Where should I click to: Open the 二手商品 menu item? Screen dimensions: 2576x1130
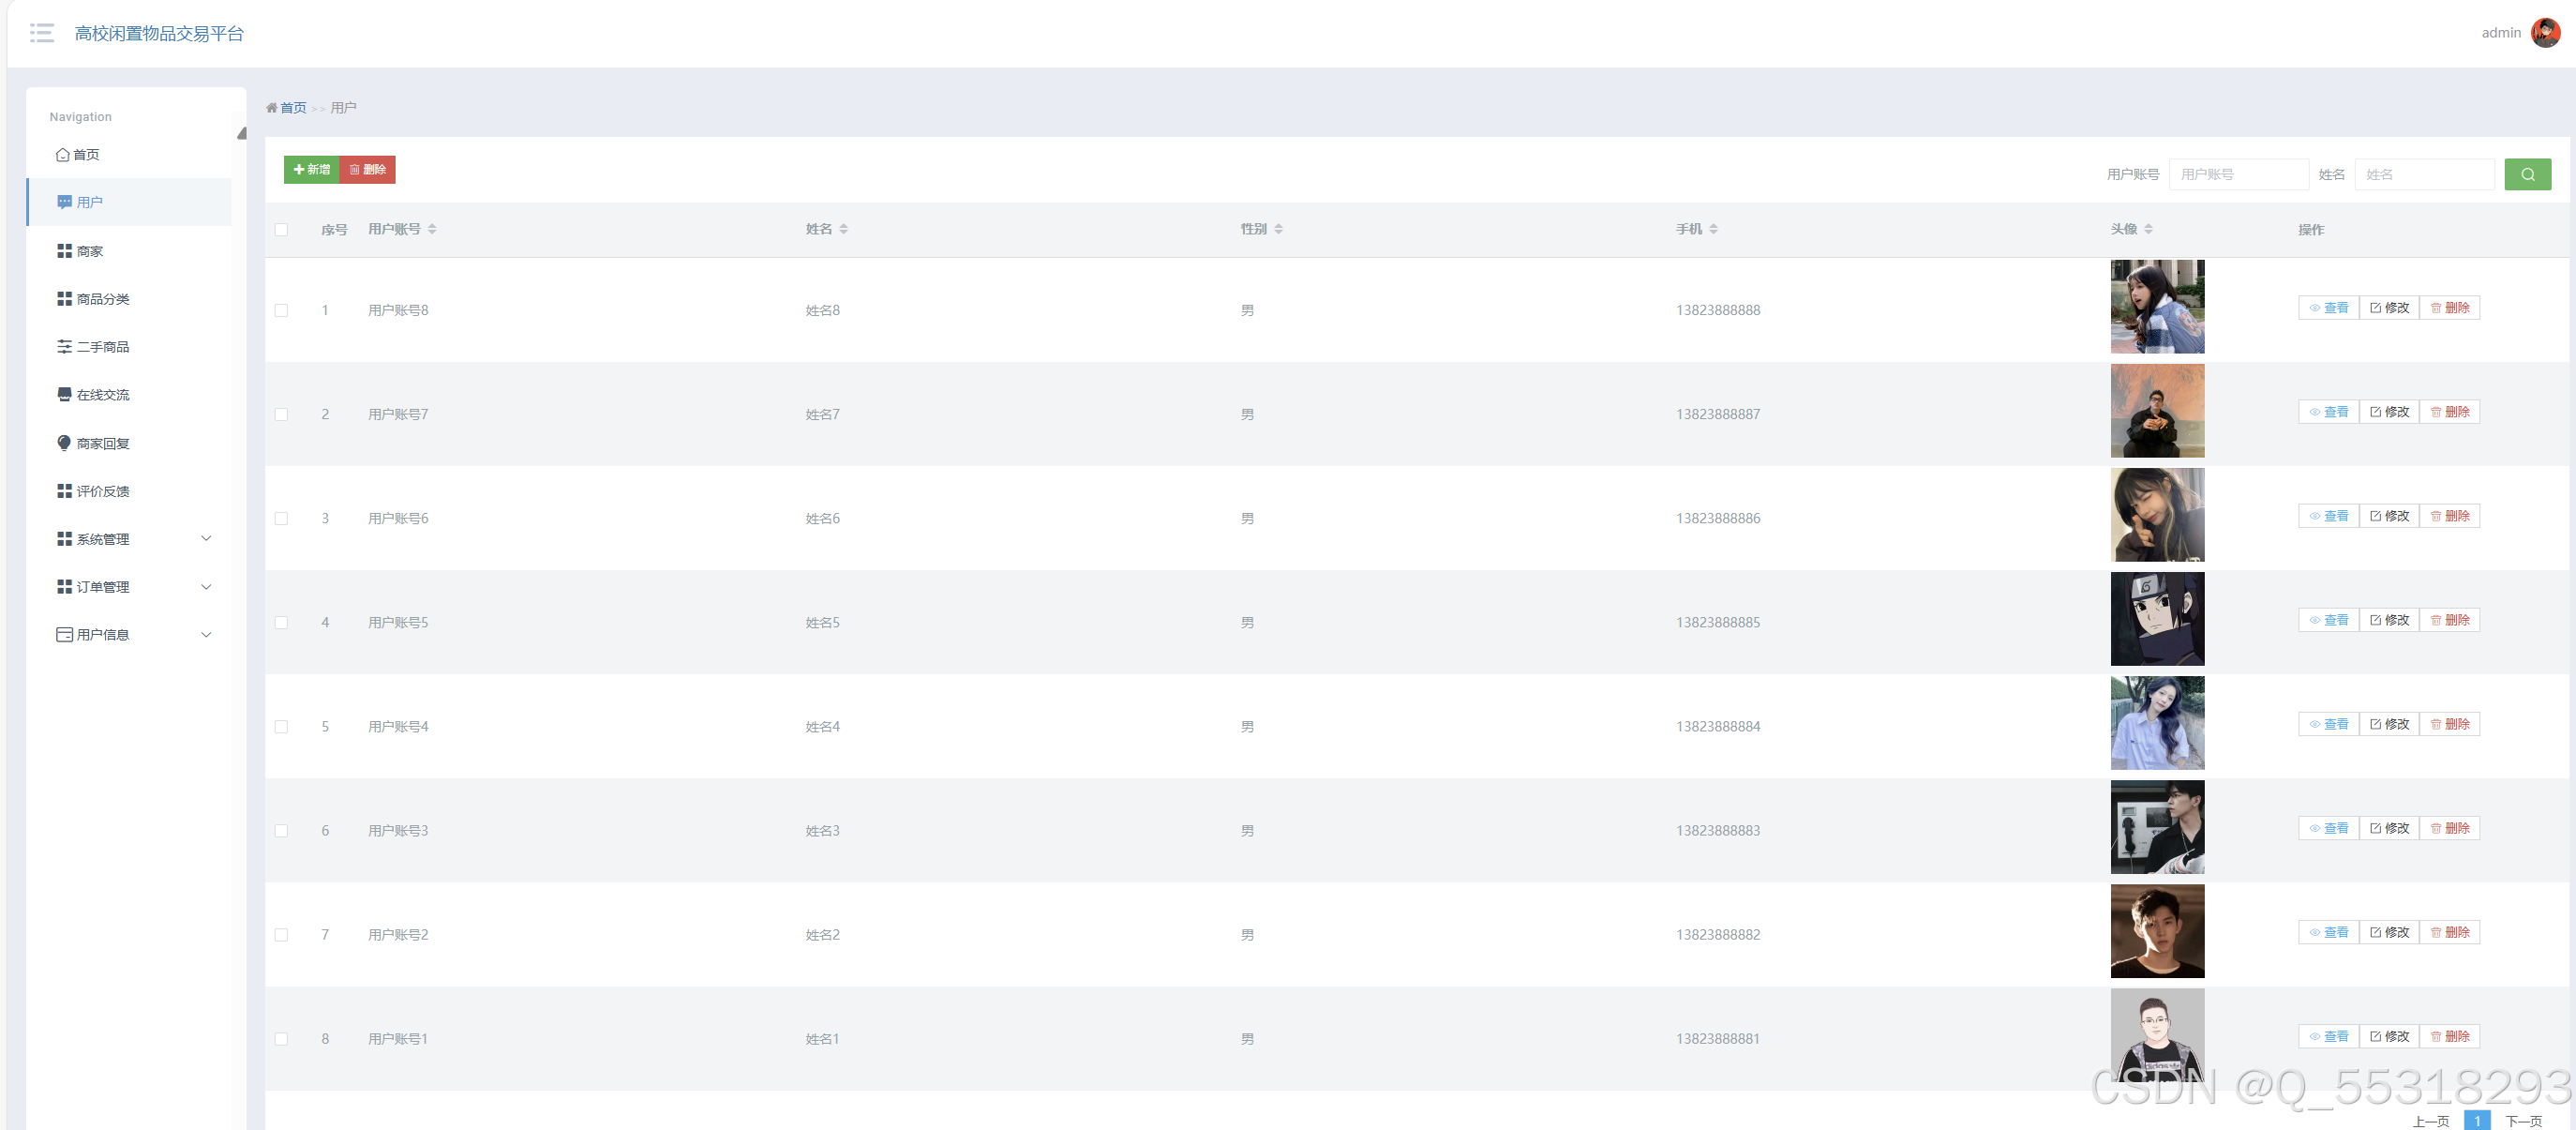point(102,347)
